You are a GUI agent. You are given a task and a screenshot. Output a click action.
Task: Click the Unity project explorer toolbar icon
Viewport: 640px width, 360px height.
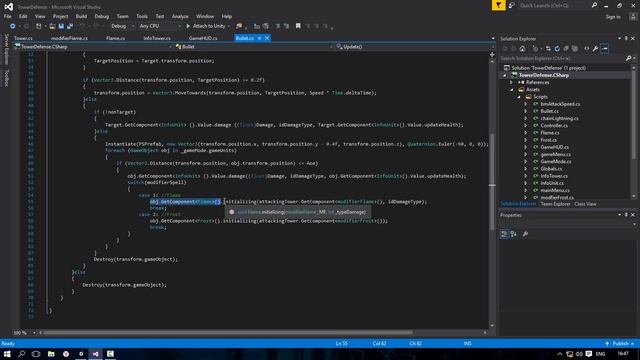point(239,26)
